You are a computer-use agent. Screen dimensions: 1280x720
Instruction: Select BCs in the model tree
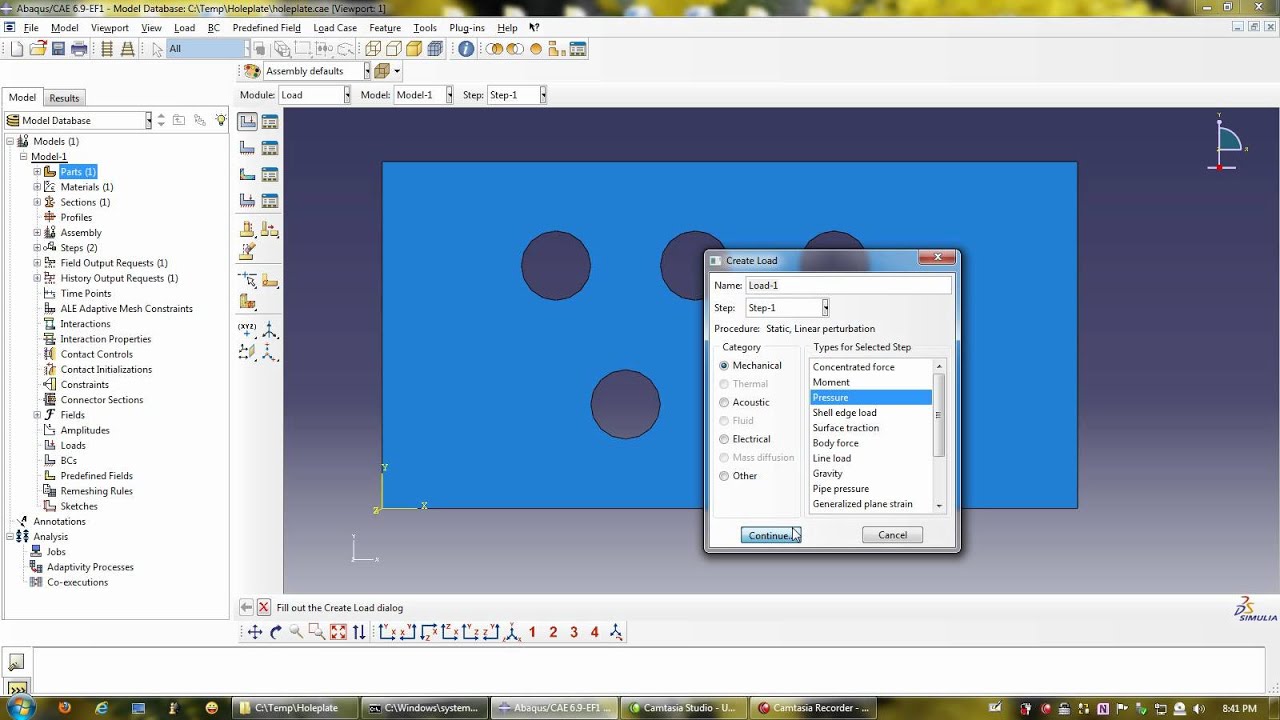[x=68, y=461]
